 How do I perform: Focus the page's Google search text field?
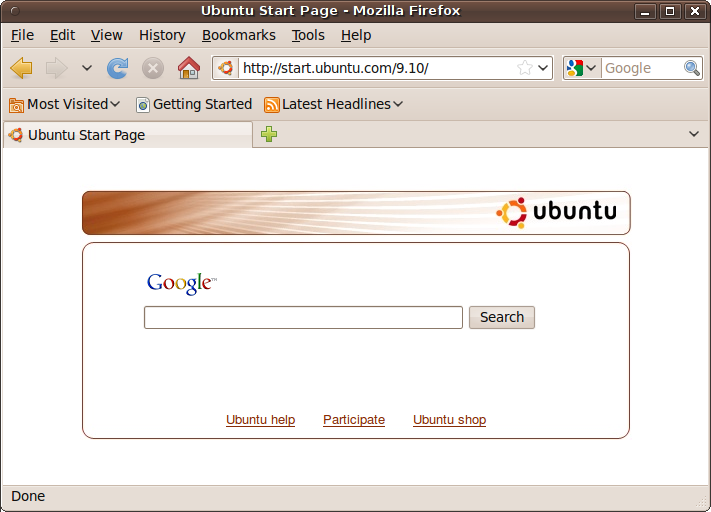(x=303, y=317)
